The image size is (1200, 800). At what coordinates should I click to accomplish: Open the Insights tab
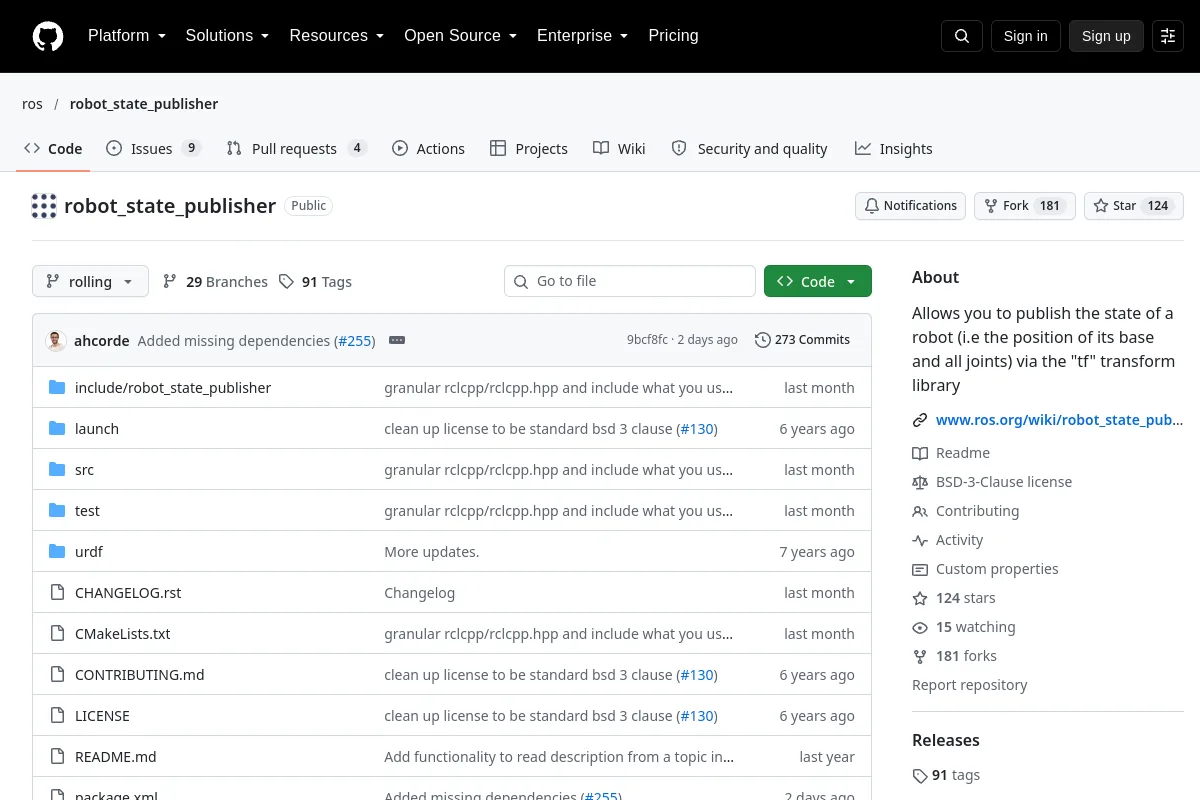(893, 148)
